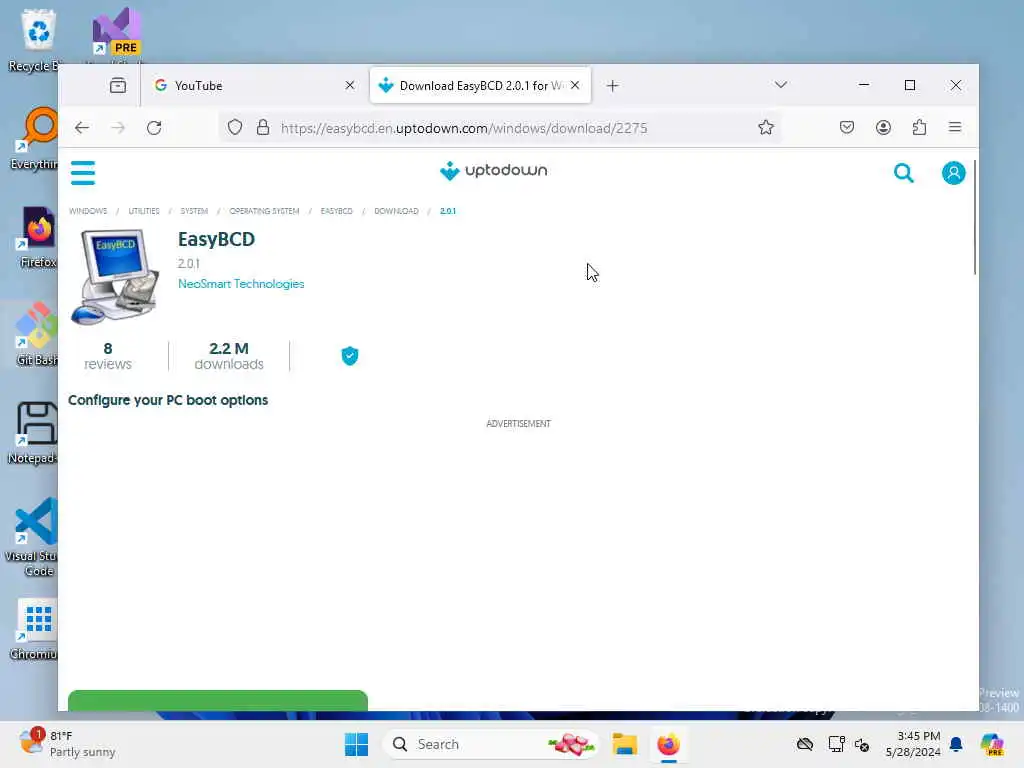The image size is (1024, 768).
Task: Expand the list all tabs chevron
Action: point(781,85)
